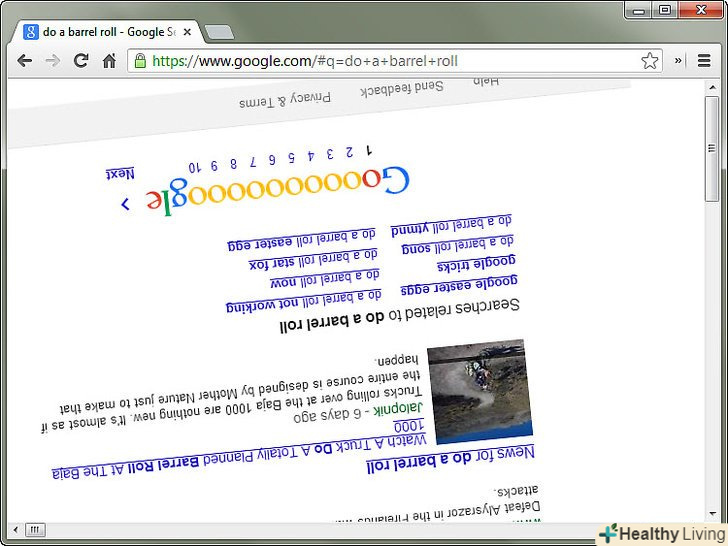Click the 'News for do a barrel roll' heading
The width and height of the screenshot is (728, 546).
tap(450, 459)
